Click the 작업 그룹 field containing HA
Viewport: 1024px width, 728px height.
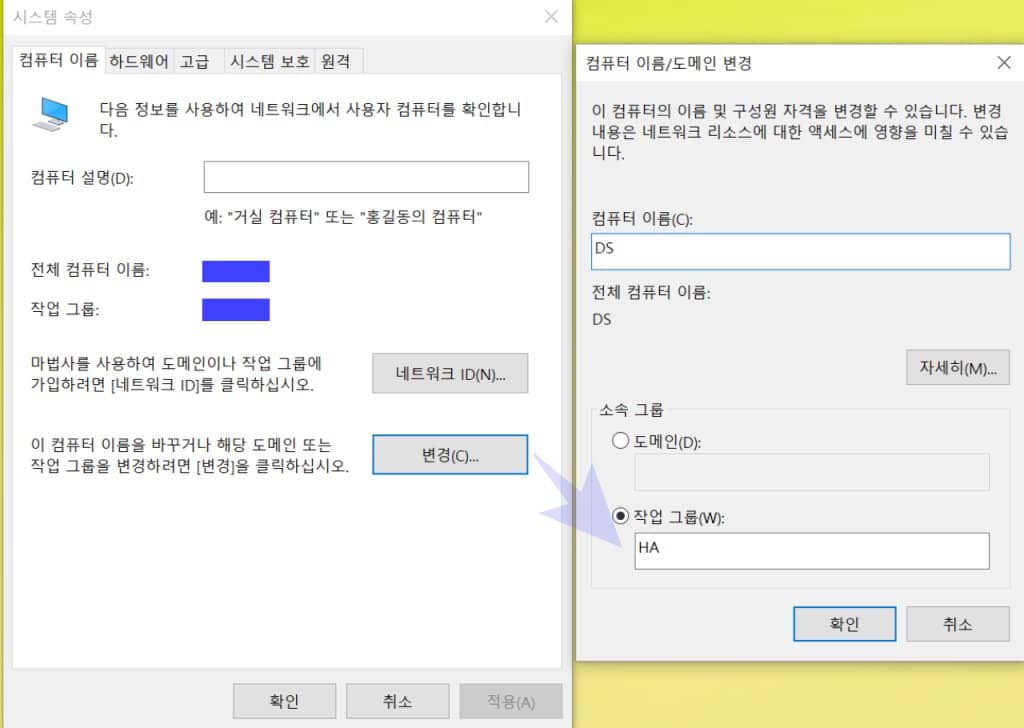tap(811, 550)
